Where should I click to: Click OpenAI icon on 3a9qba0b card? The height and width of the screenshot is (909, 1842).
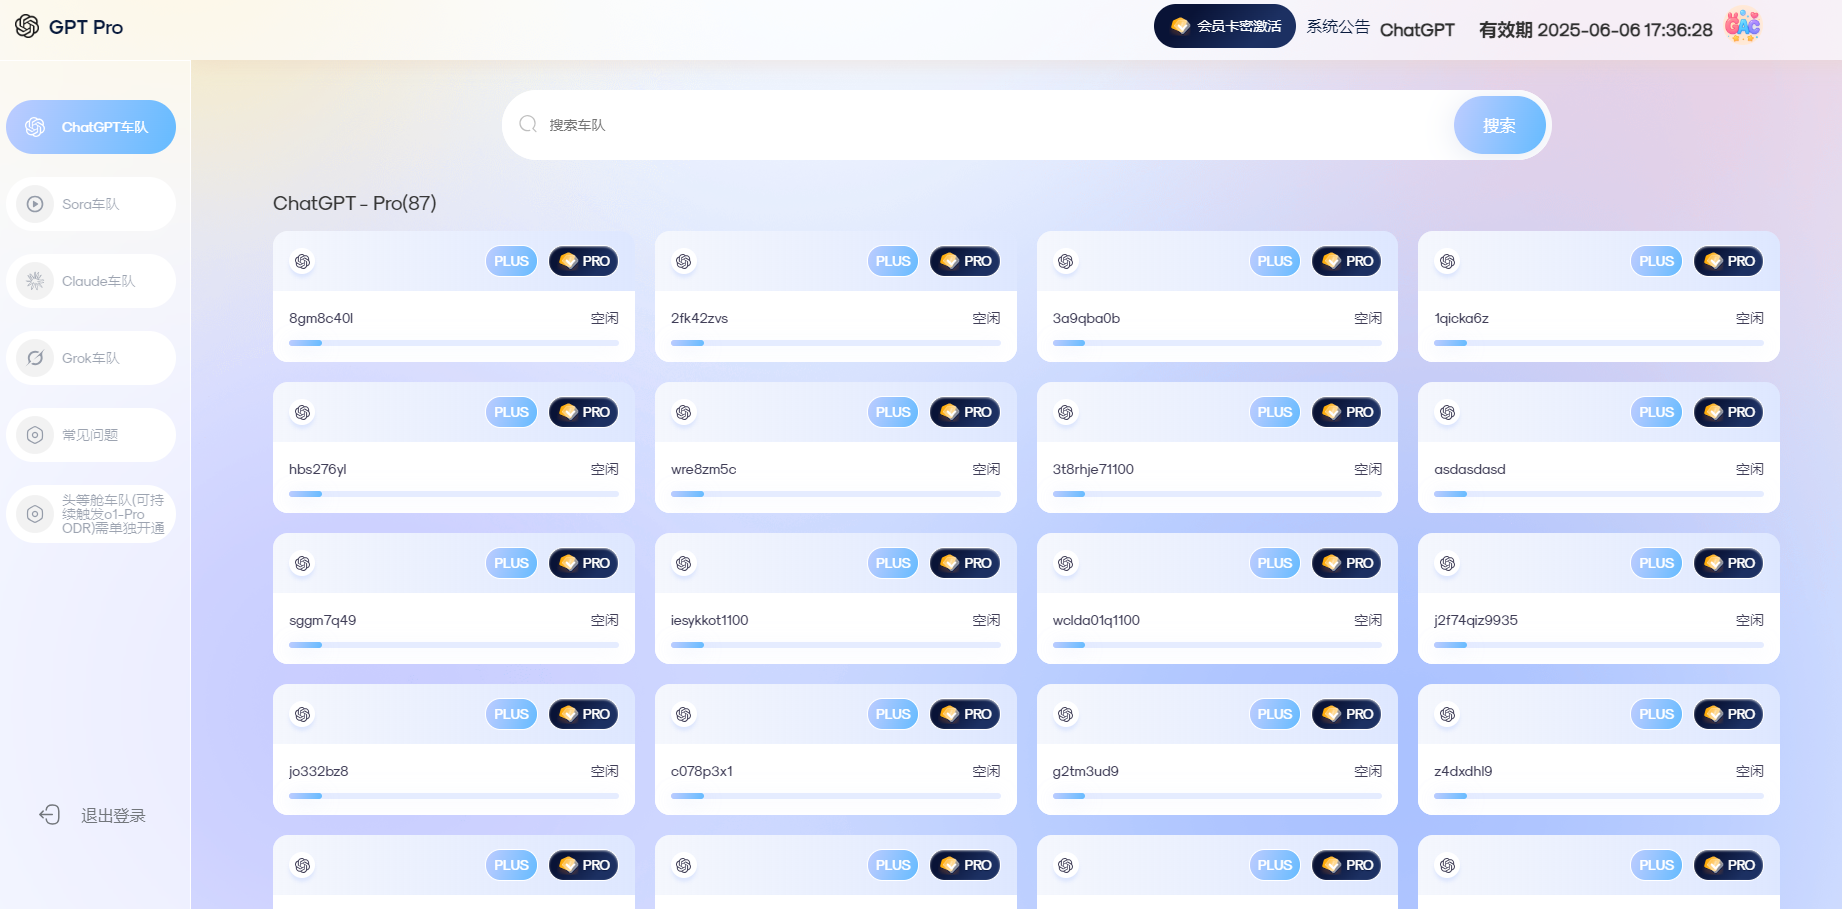tap(1066, 261)
